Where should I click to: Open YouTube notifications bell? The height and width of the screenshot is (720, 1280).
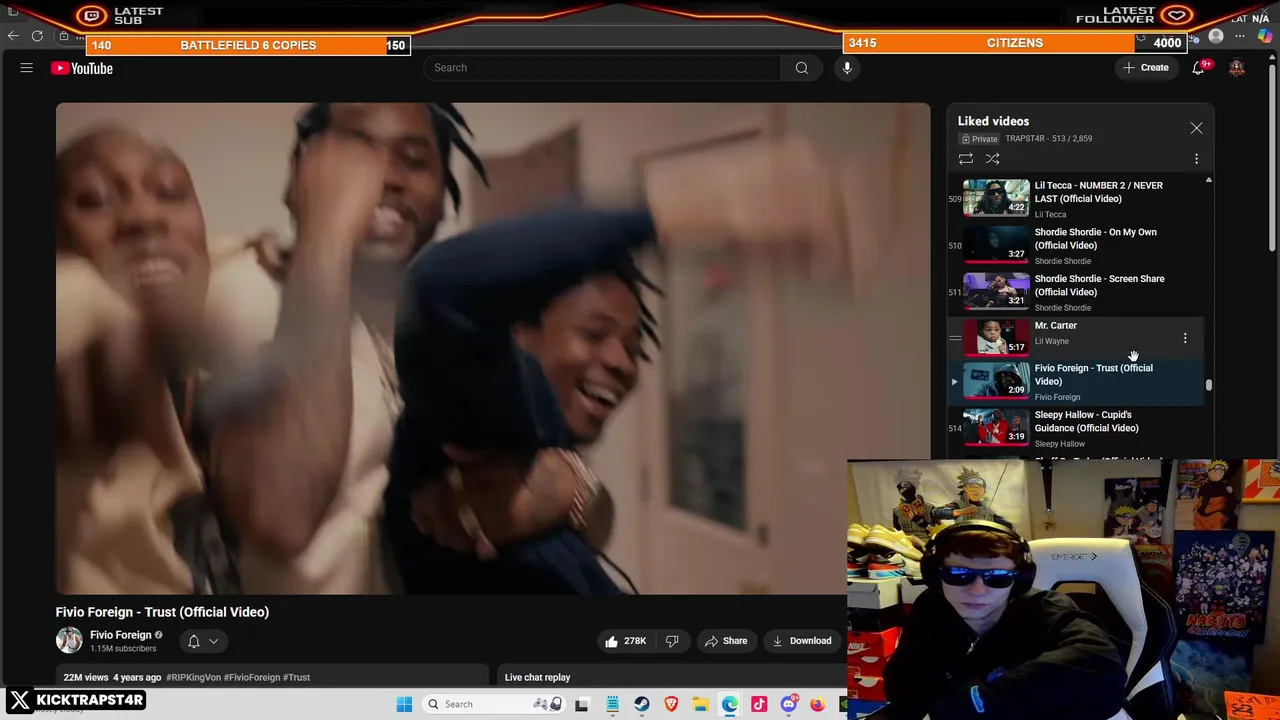[1198, 68]
